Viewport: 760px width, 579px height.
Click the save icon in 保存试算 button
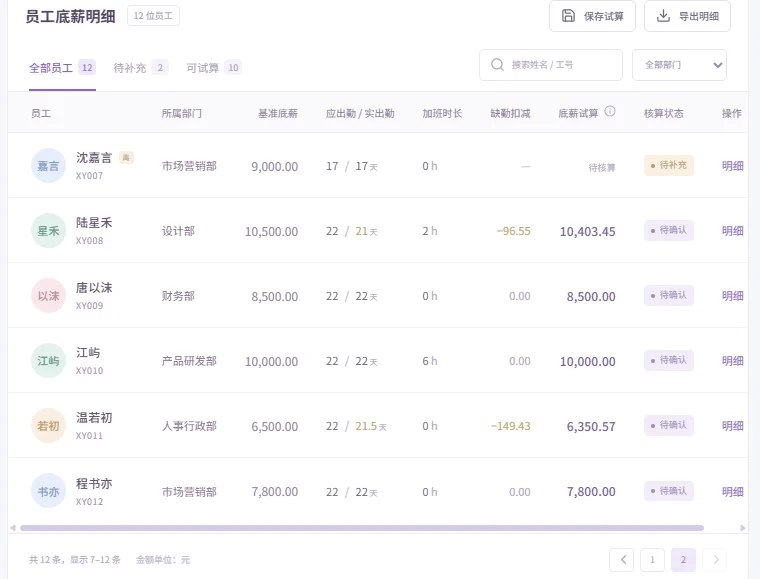tap(568, 16)
